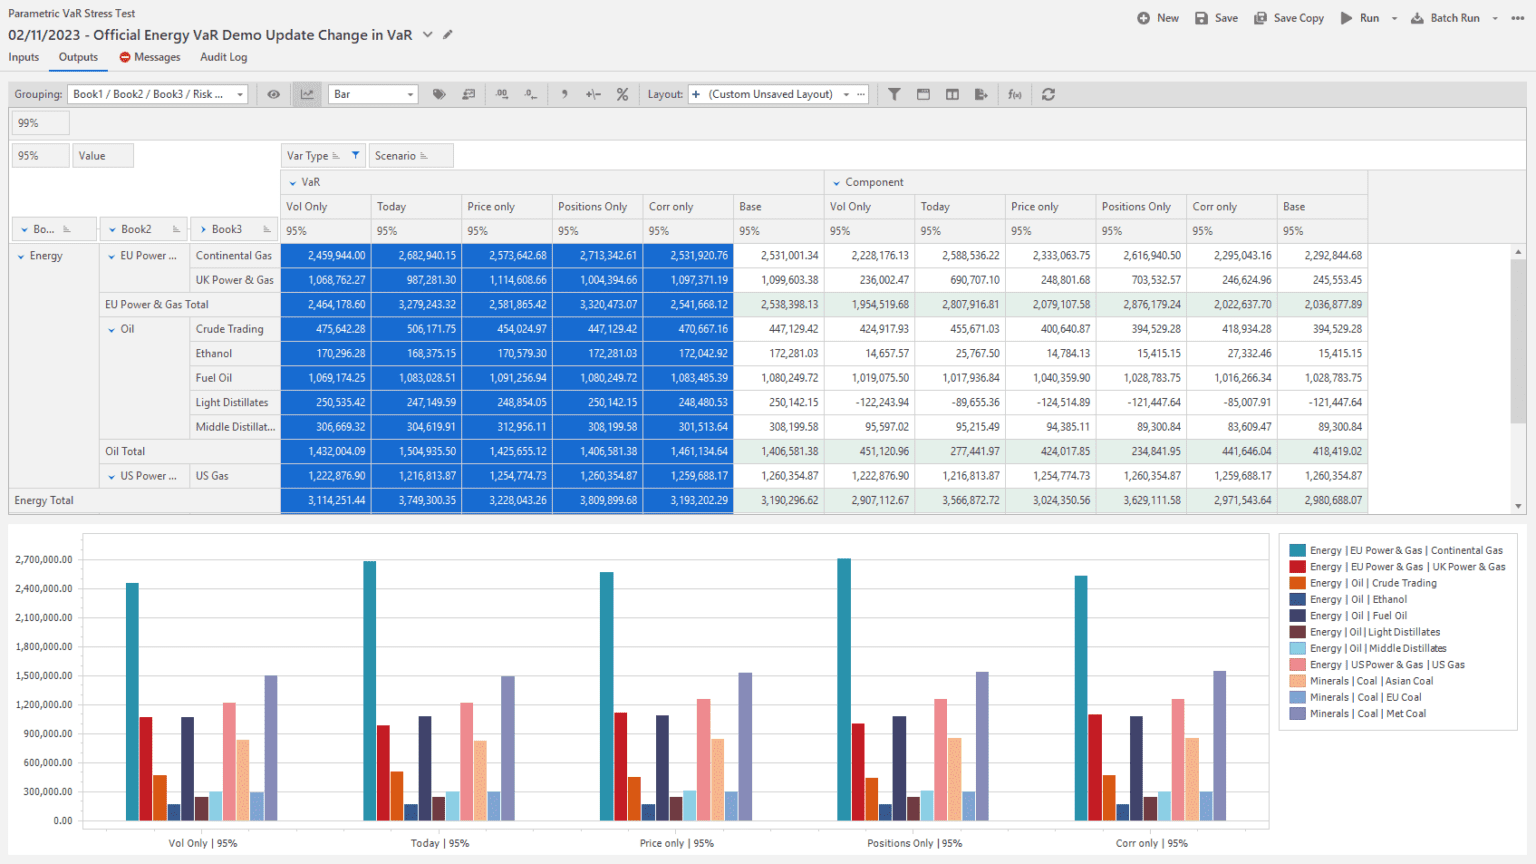The width and height of the screenshot is (1536, 864).
Task: Open the formula f(x) tool
Action: click(1015, 94)
